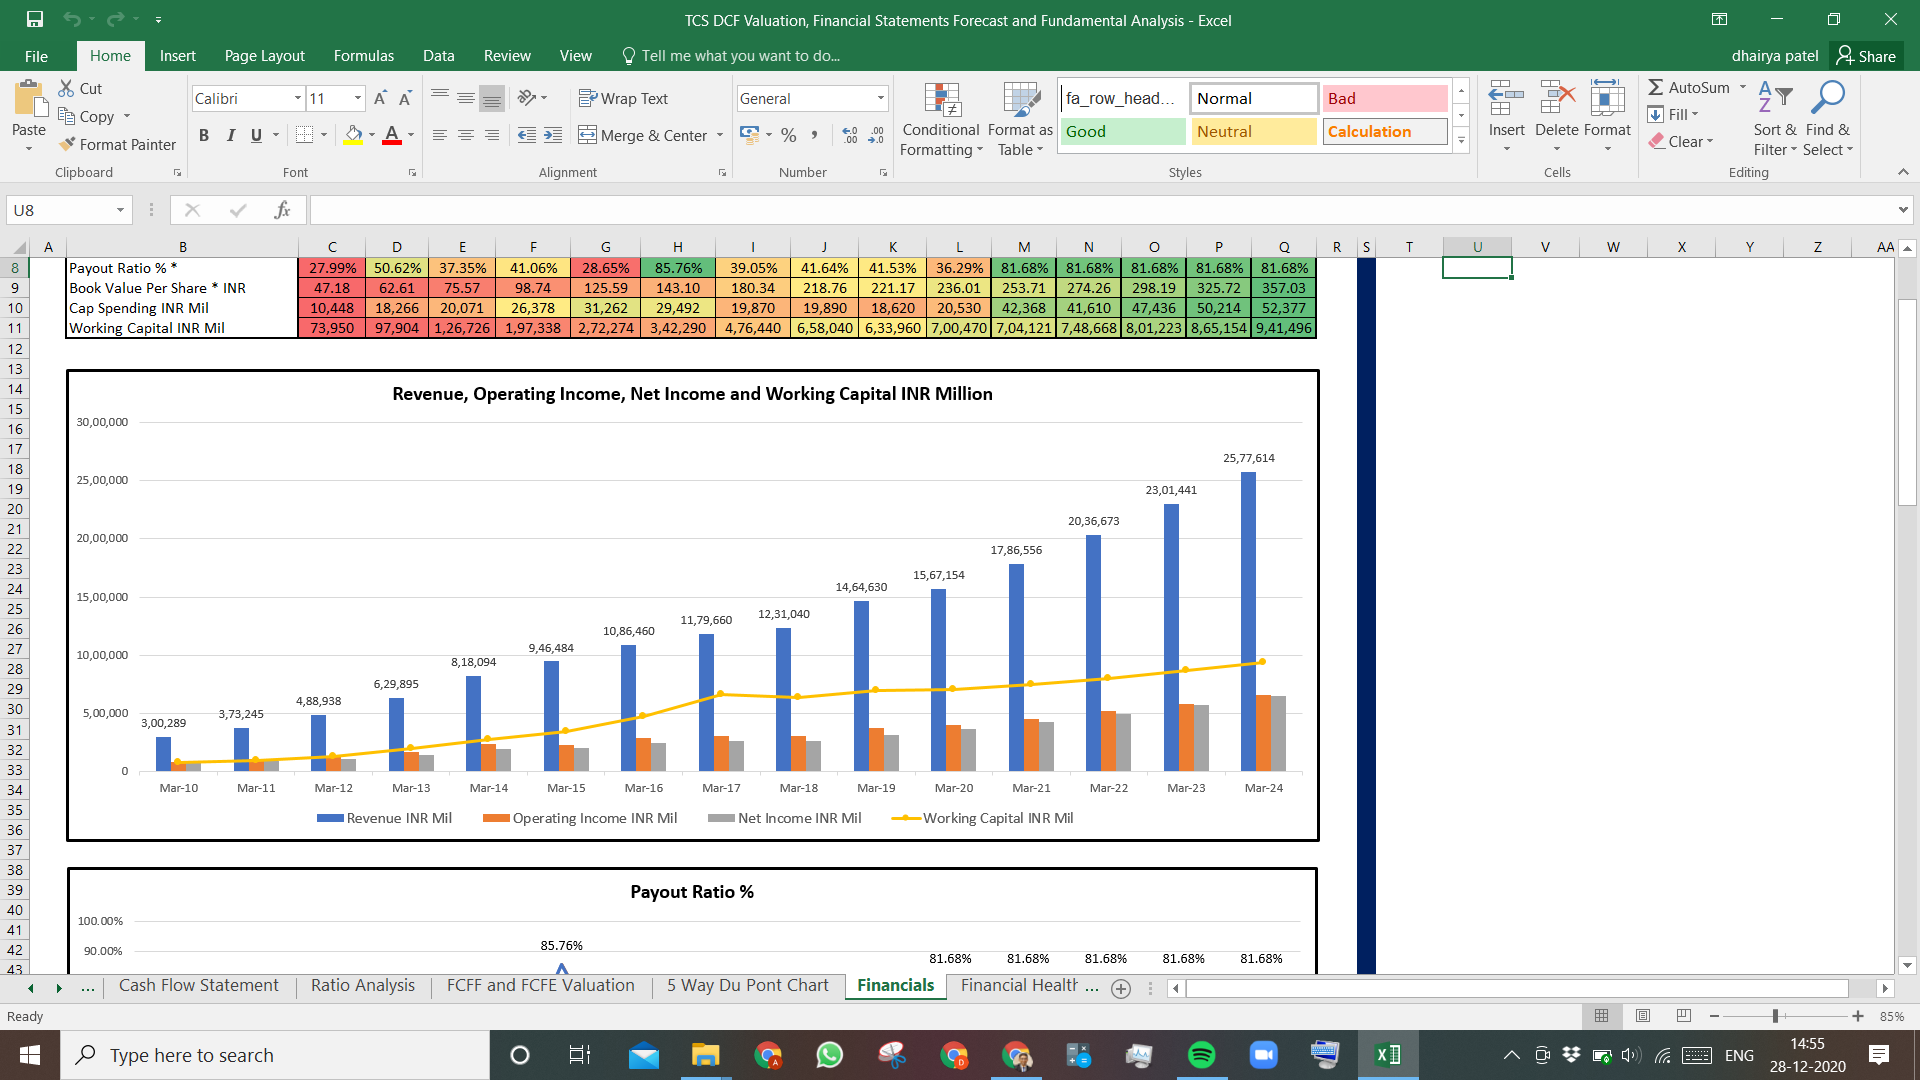Expand the formula bar

pyautogui.click(x=1902, y=210)
